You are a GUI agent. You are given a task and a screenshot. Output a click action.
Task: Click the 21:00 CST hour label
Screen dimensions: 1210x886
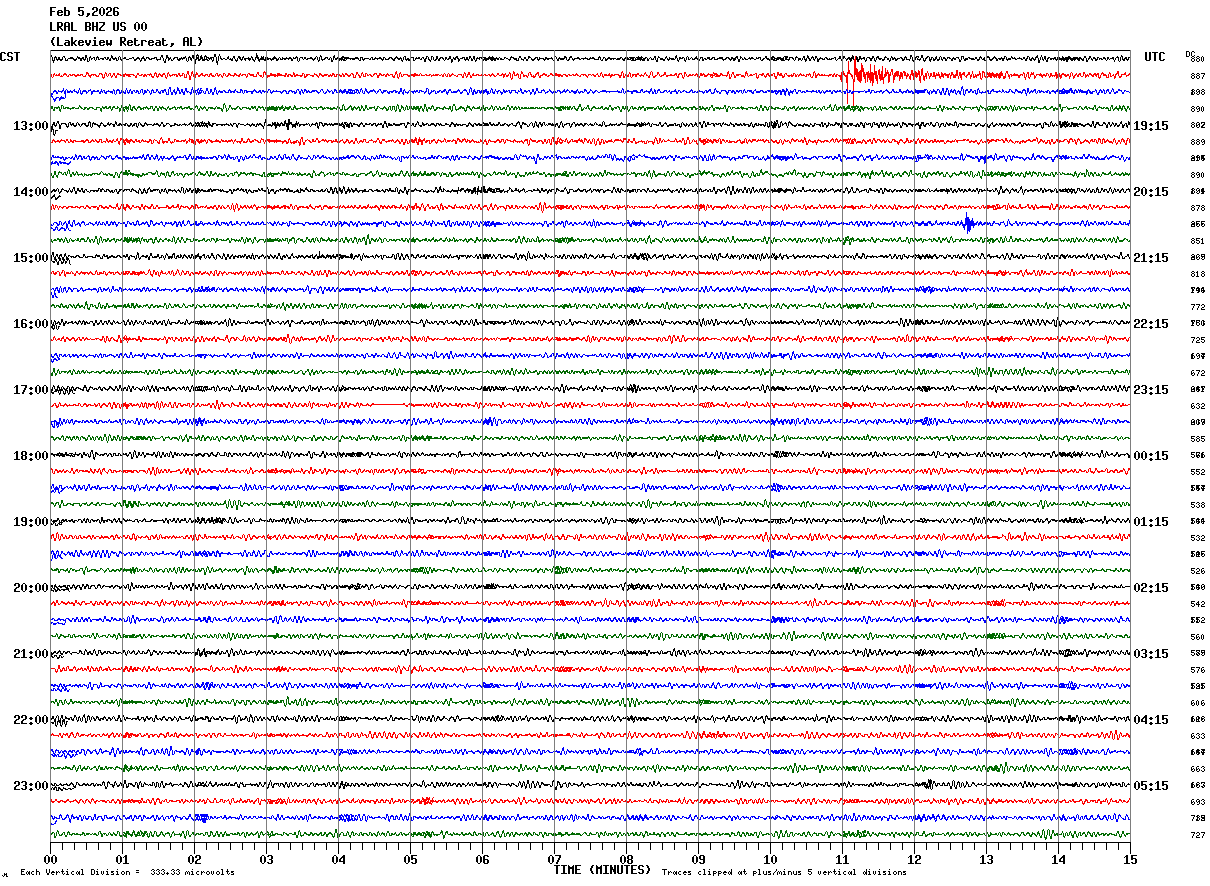coord(31,654)
